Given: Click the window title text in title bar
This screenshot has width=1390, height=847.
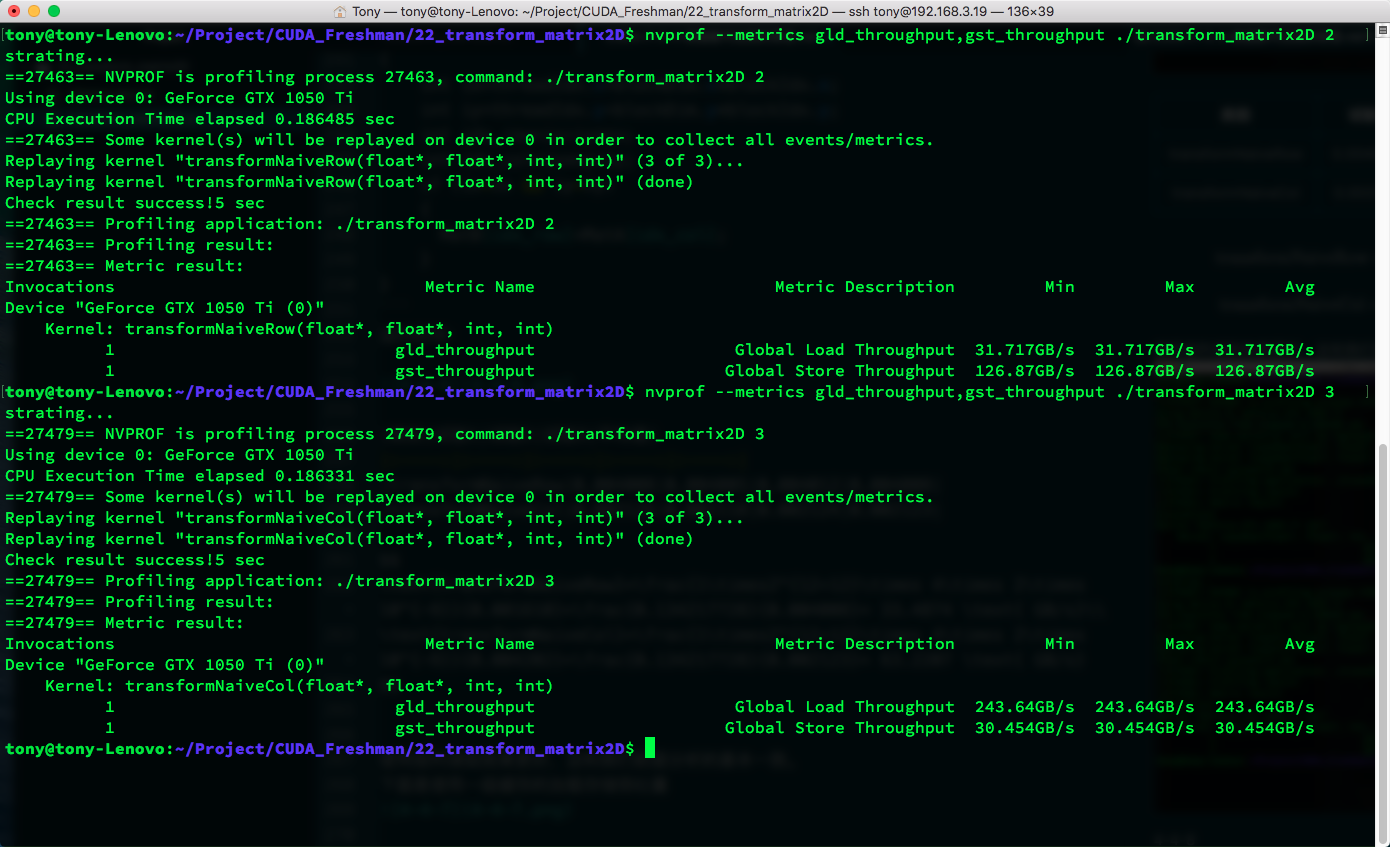Looking at the screenshot, I should point(702,11).
